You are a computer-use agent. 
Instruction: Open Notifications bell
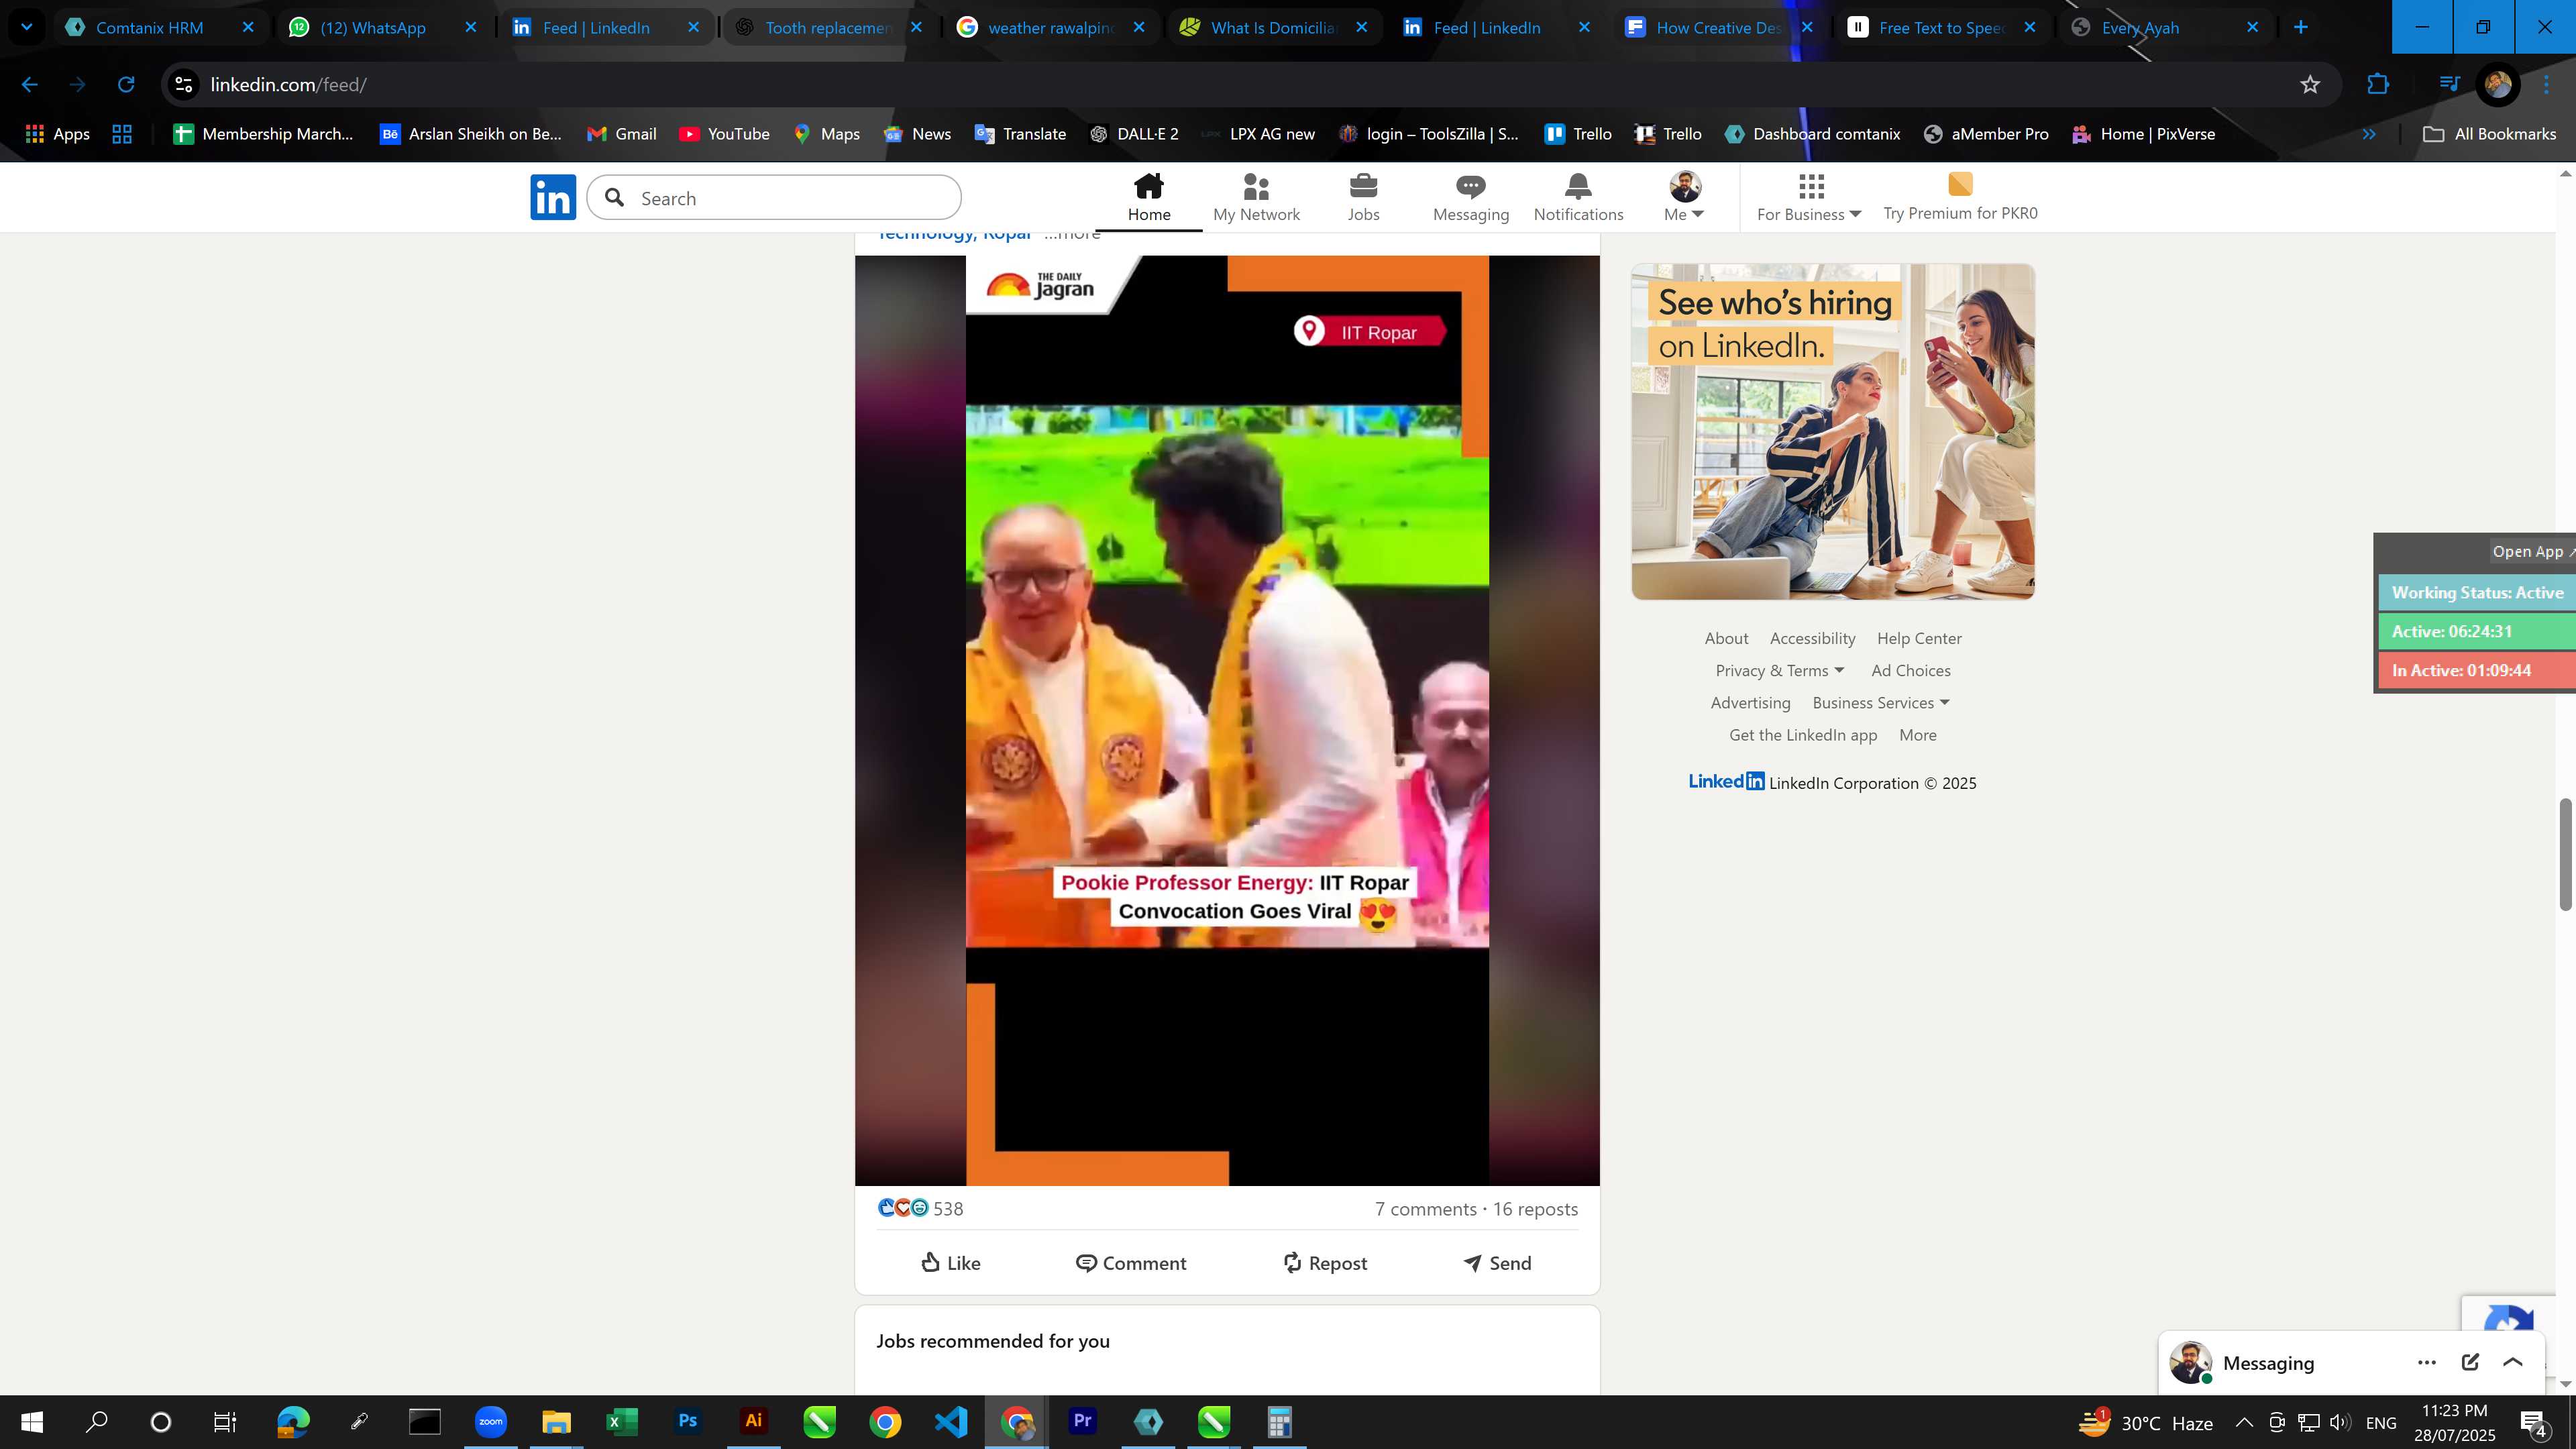1578,197
